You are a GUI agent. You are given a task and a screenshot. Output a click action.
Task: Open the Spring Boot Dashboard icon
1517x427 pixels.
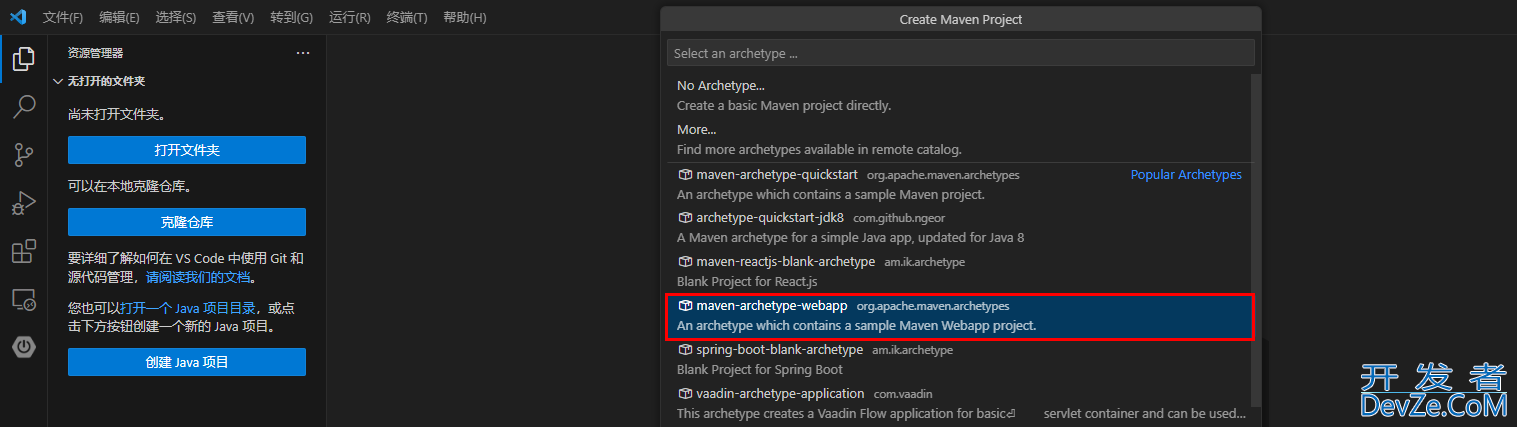click(24, 347)
